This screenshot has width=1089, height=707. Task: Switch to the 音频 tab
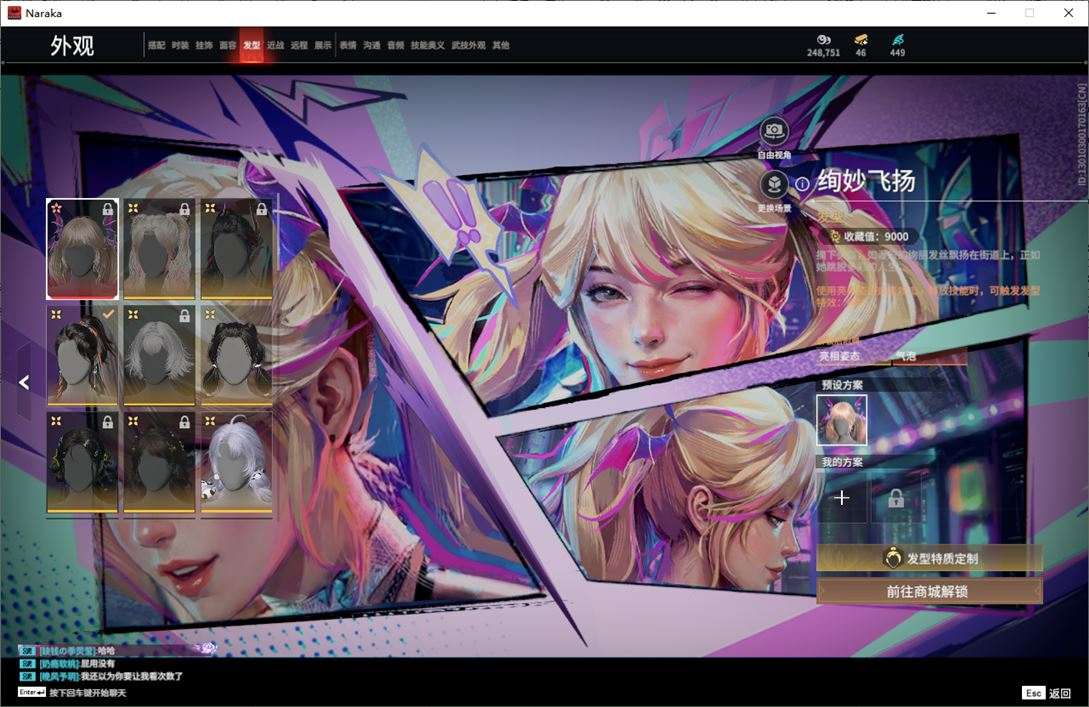pyautogui.click(x=396, y=45)
